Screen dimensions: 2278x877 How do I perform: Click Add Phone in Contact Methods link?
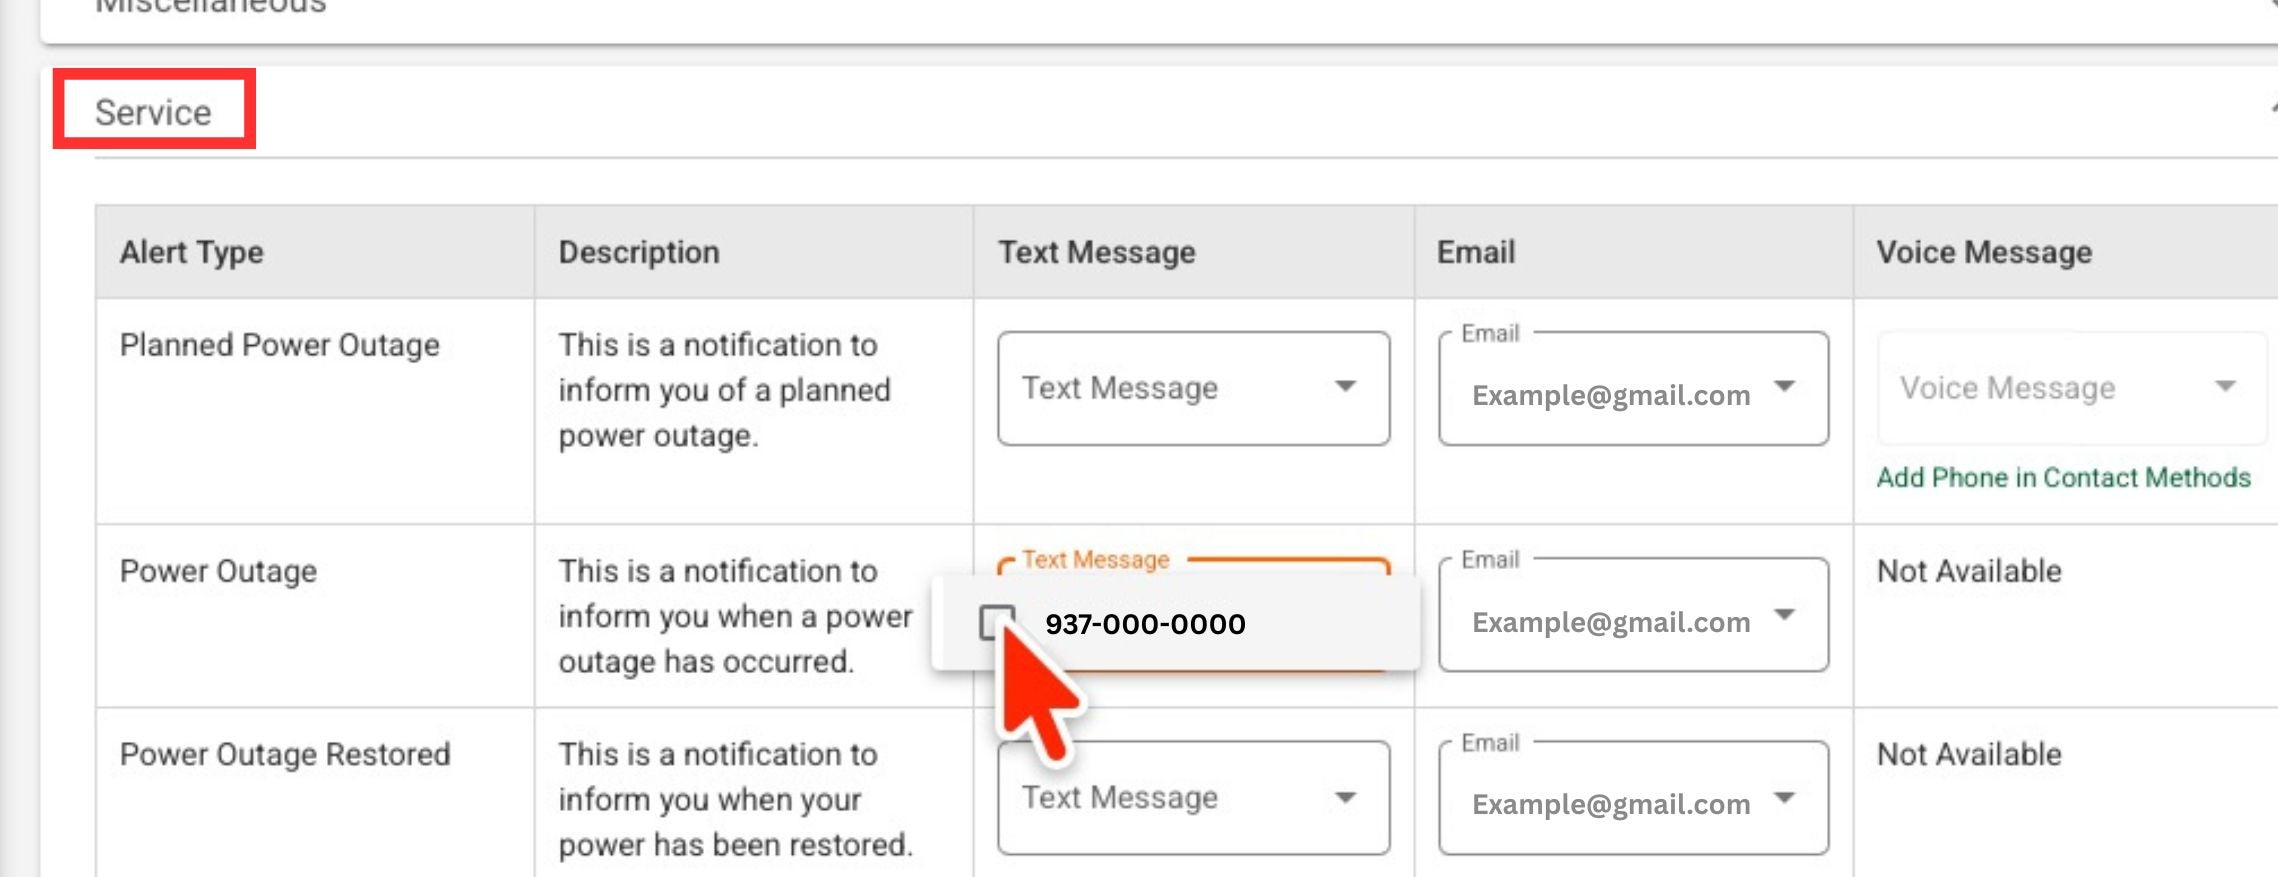point(2063,477)
